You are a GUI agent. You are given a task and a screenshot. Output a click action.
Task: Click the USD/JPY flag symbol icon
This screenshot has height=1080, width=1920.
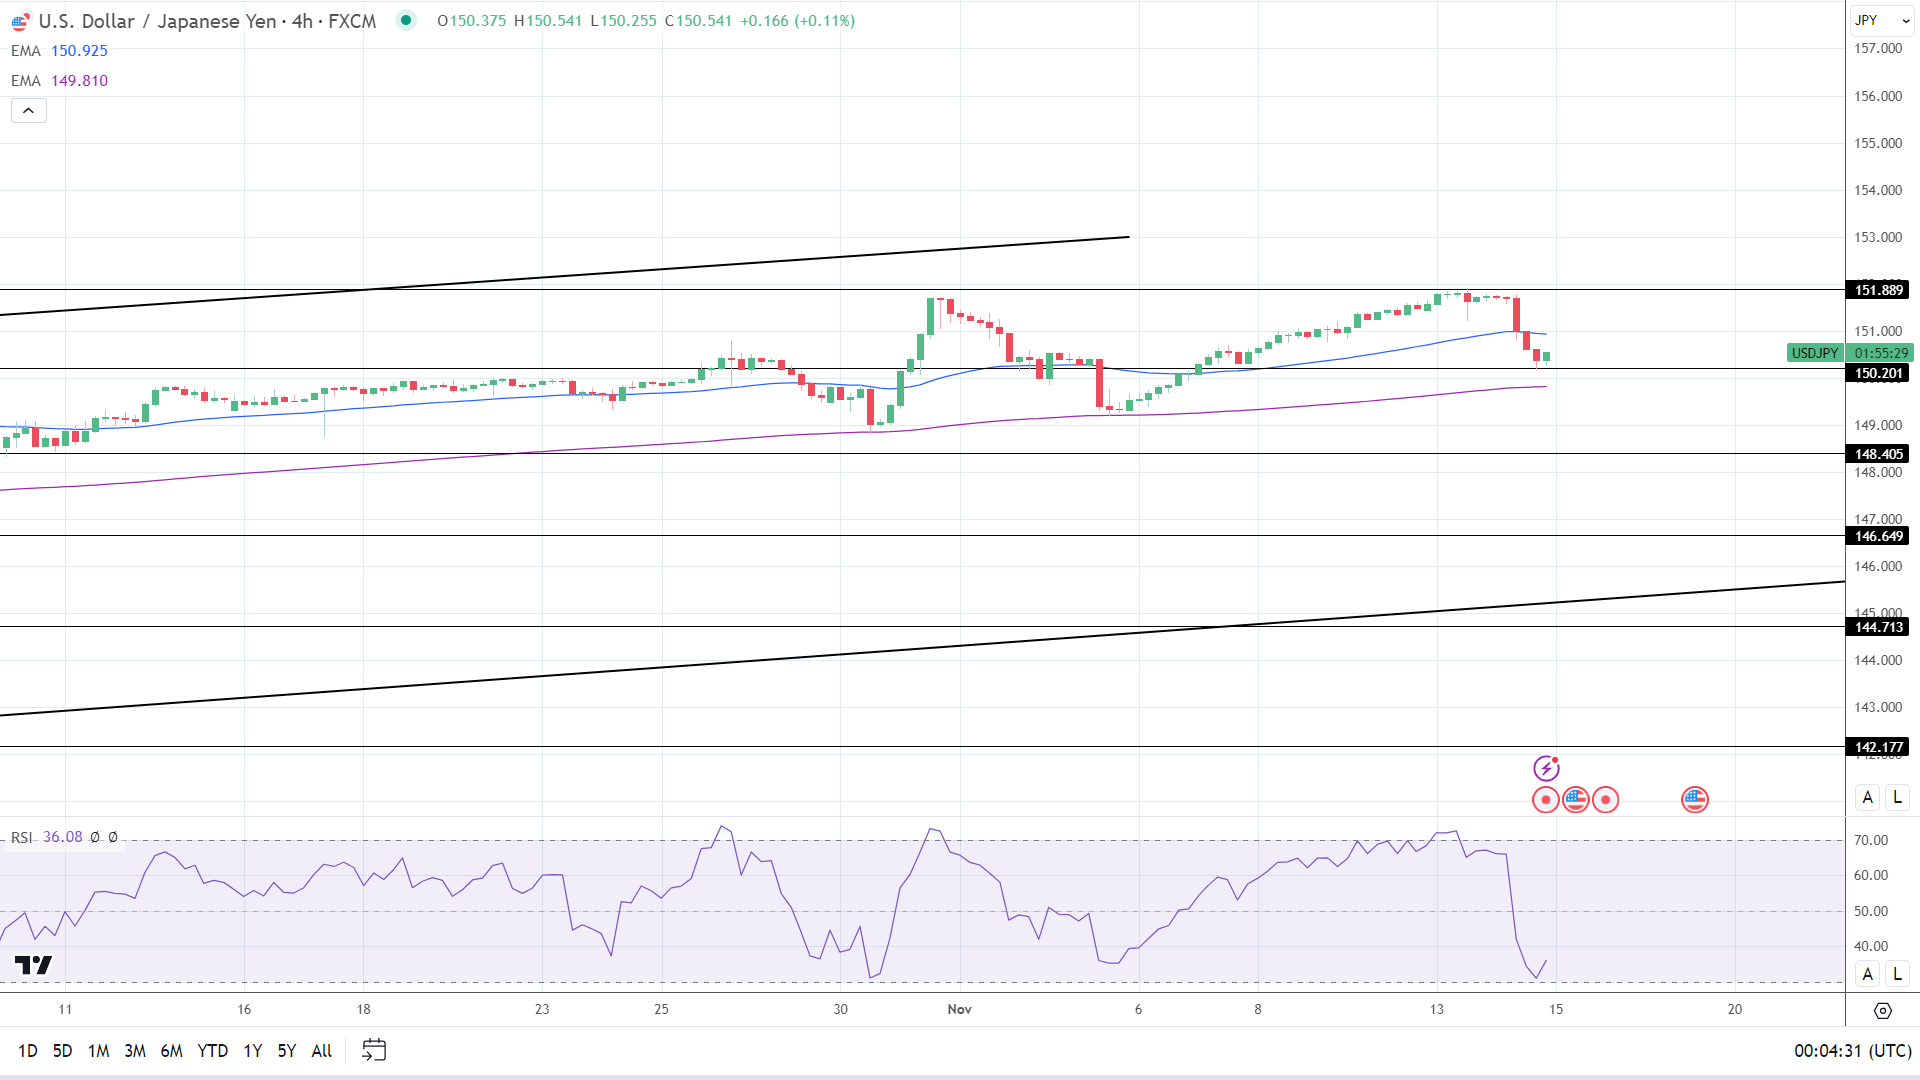pyautogui.click(x=20, y=21)
